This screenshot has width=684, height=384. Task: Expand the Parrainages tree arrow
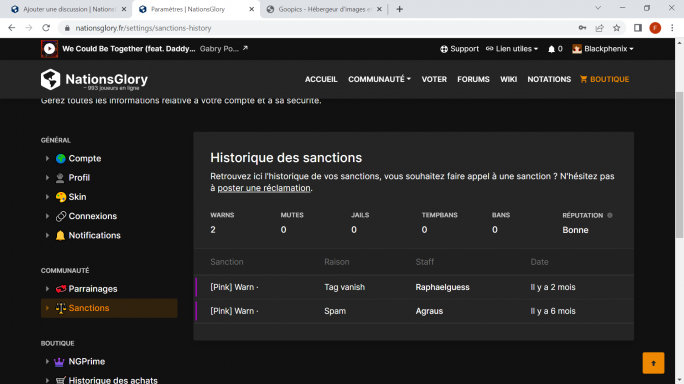click(47, 289)
